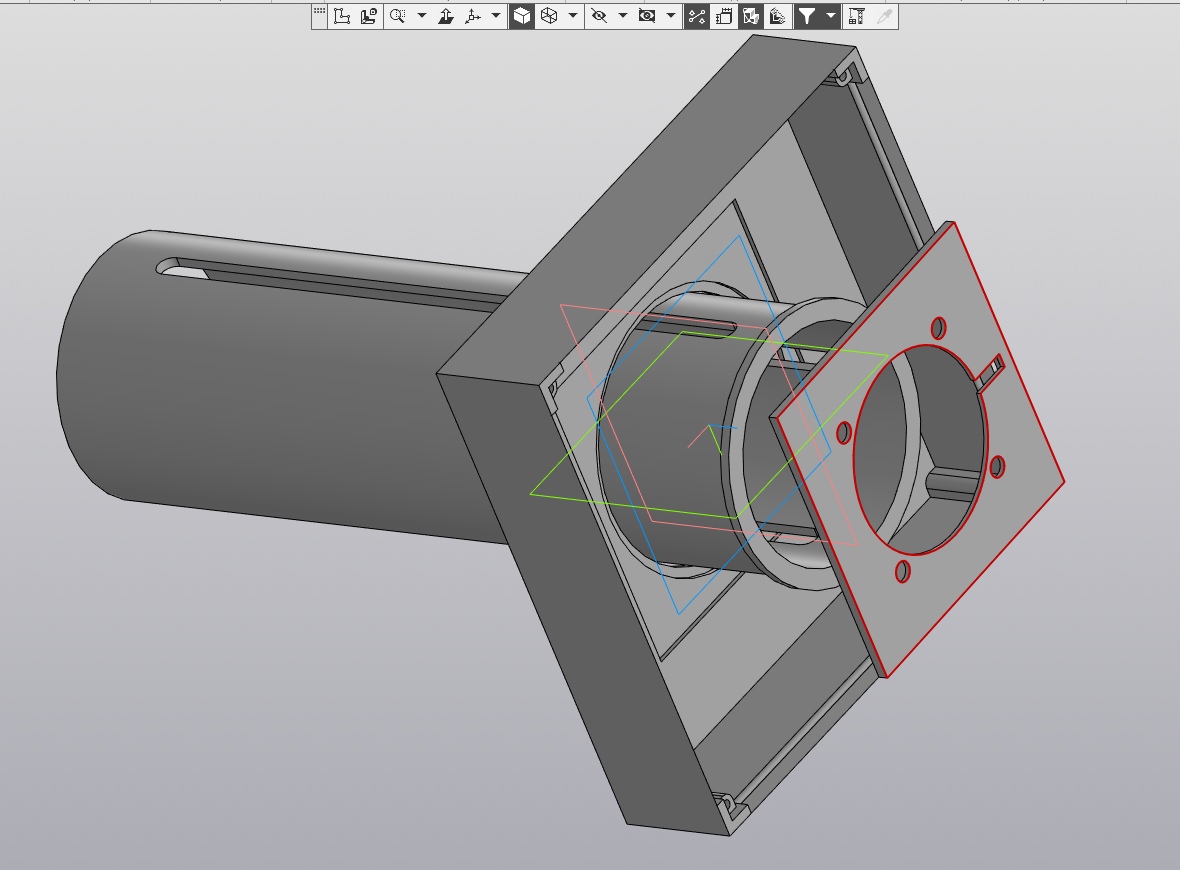Toggle the constraints display icon

pos(696,16)
